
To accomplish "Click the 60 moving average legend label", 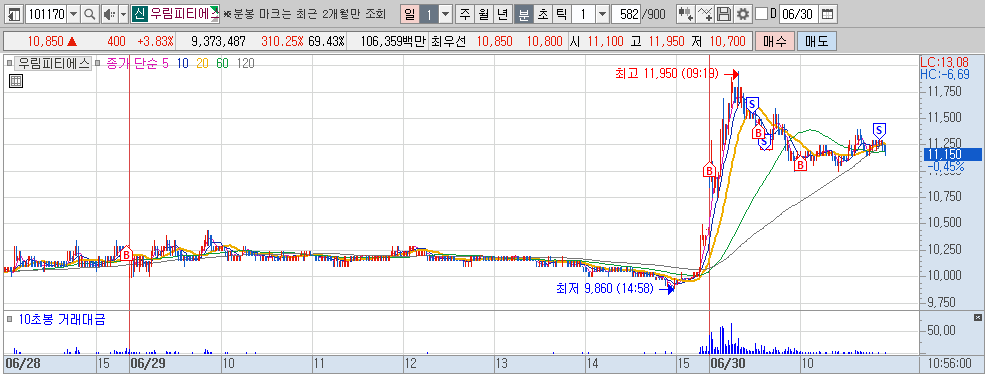I will [x=222, y=63].
